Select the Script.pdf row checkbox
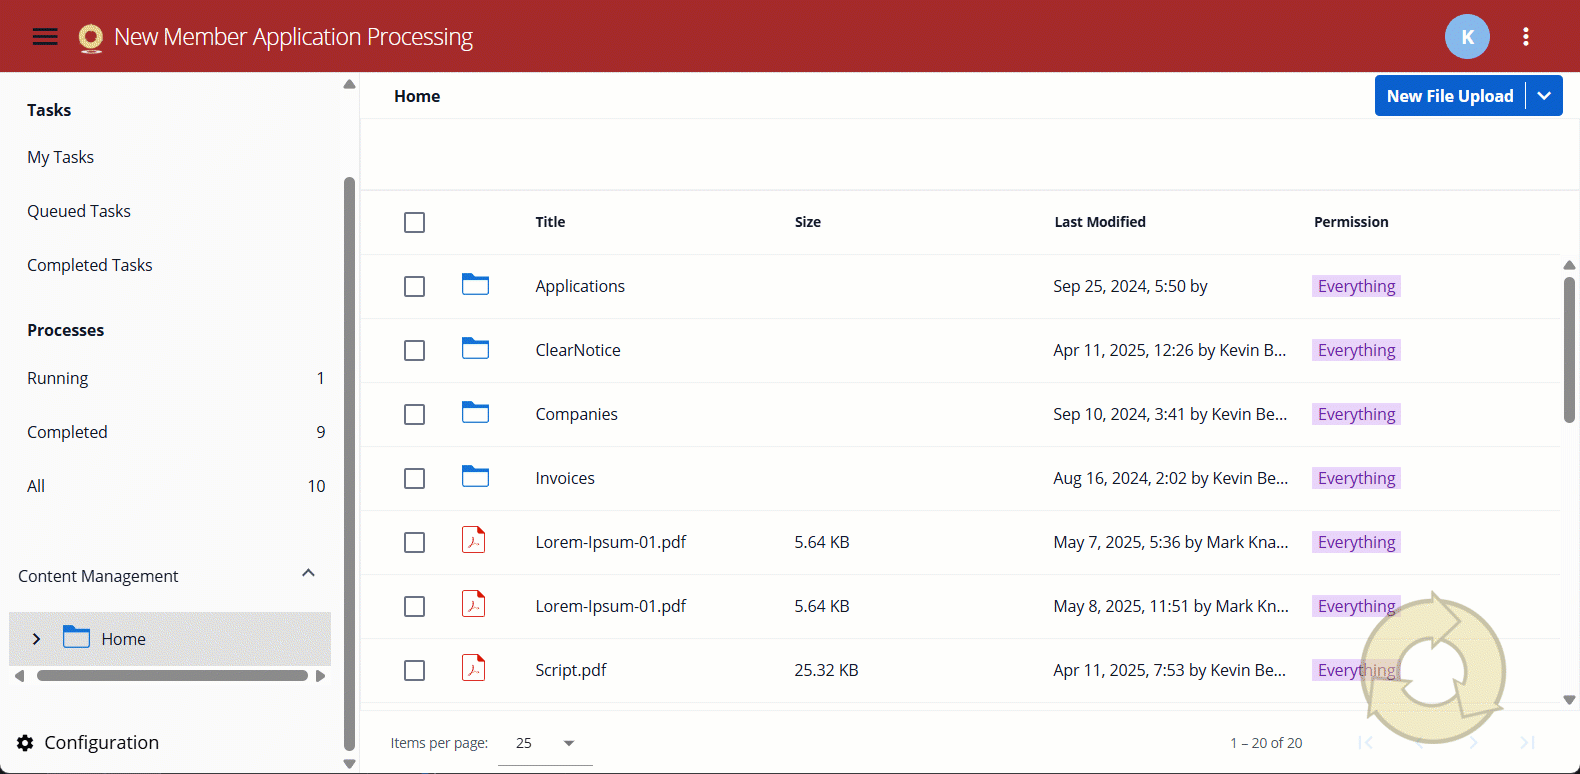The height and width of the screenshot is (774, 1580). (x=414, y=670)
